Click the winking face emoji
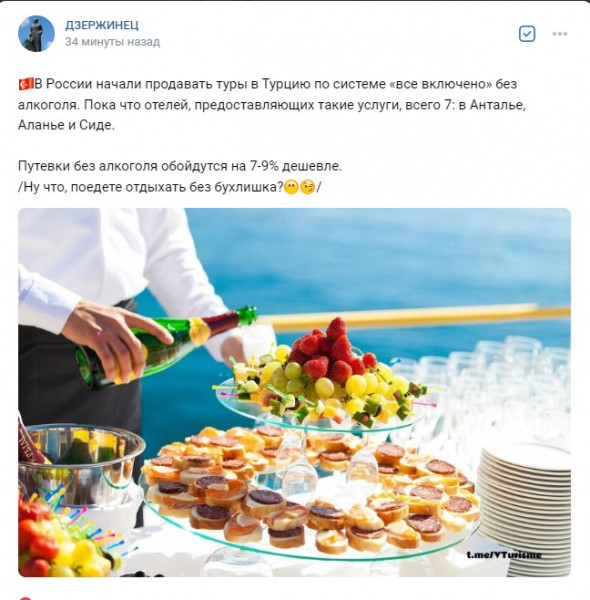This screenshot has height=600, width=590. (308, 187)
